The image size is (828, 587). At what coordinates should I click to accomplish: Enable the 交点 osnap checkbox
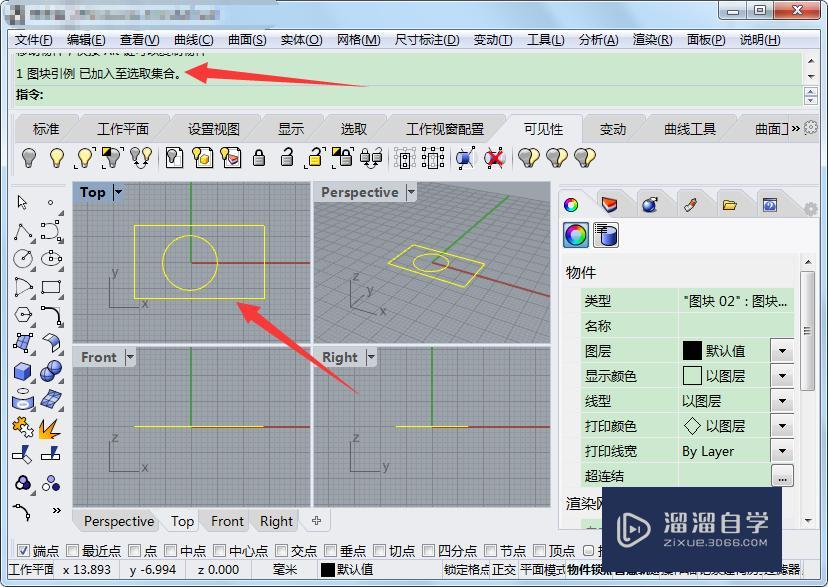(x=281, y=551)
